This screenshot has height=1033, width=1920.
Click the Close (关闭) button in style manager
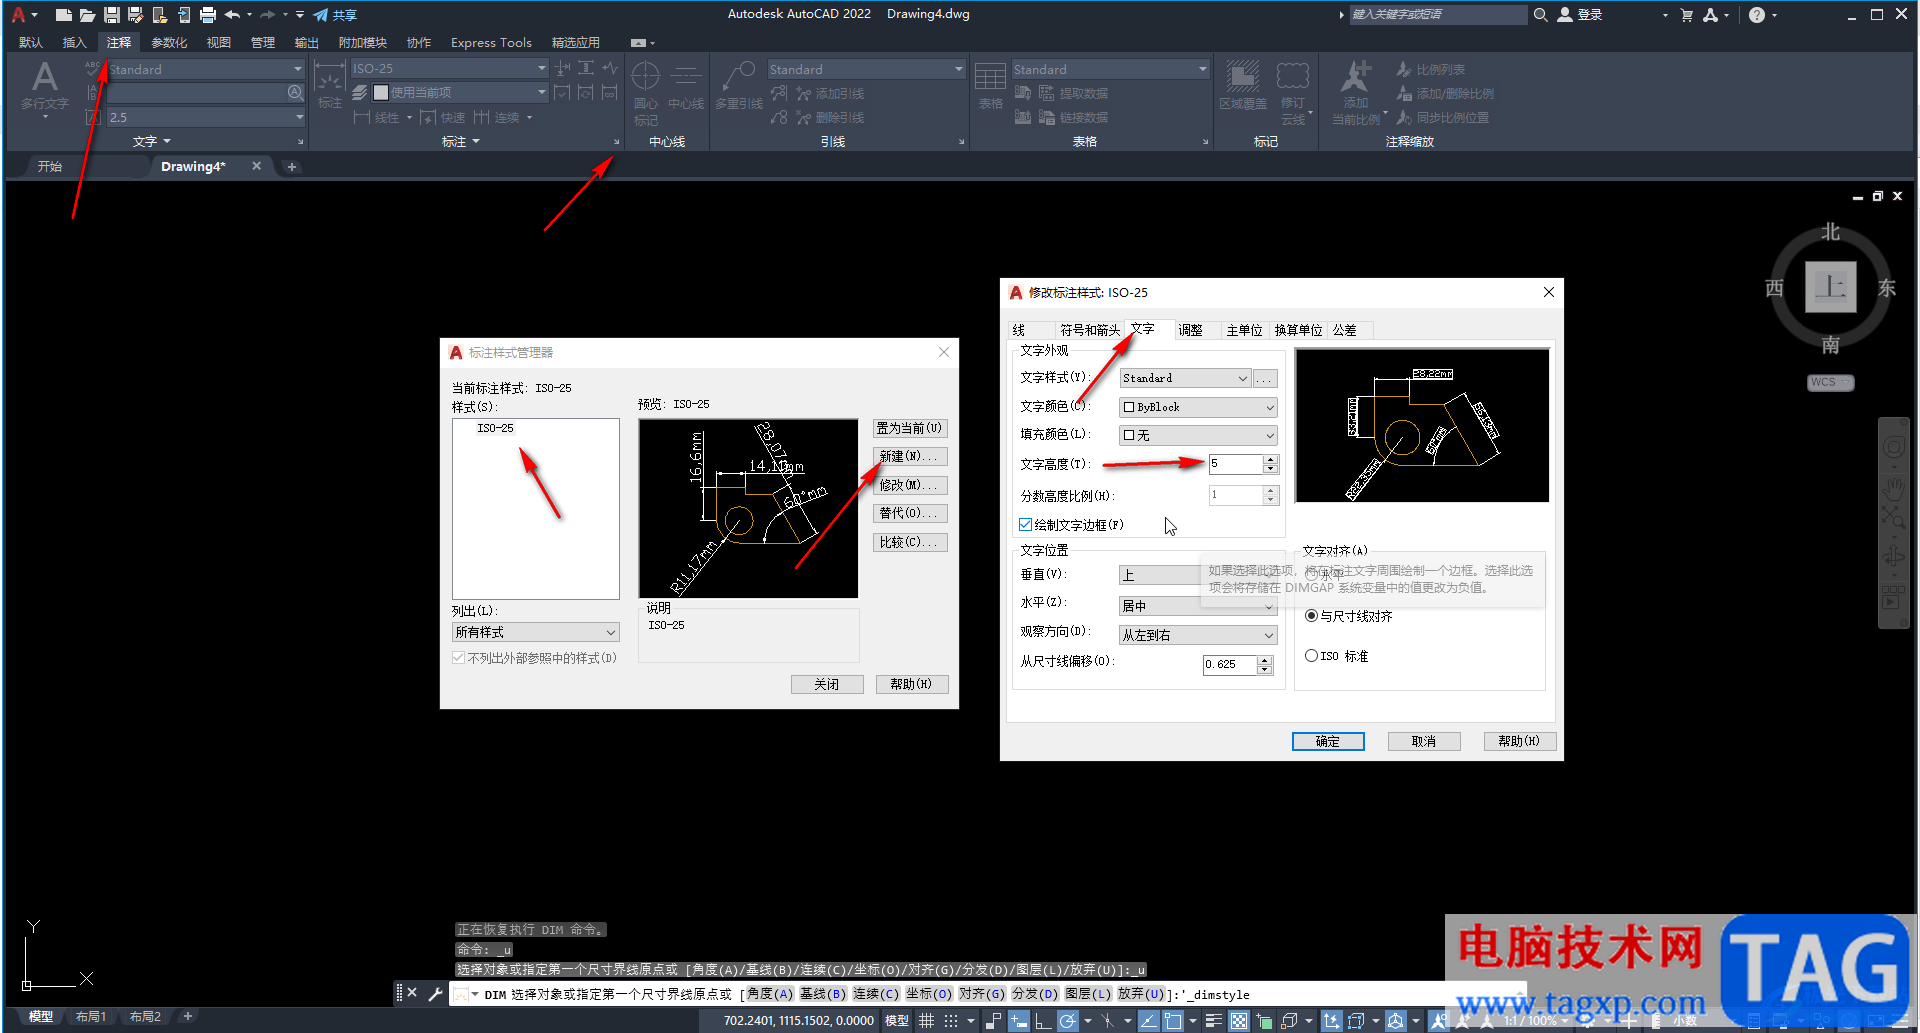point(827,684)
